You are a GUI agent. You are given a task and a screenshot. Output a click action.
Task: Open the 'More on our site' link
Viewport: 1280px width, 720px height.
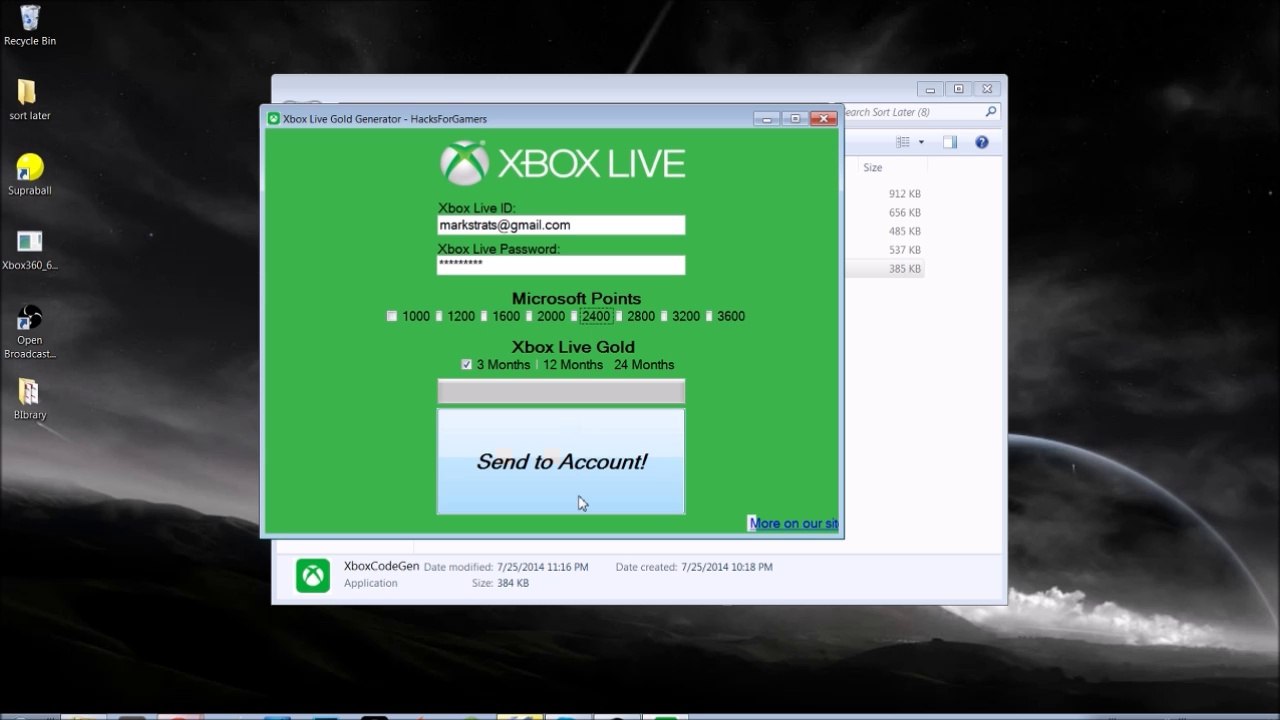pos(794,523)
